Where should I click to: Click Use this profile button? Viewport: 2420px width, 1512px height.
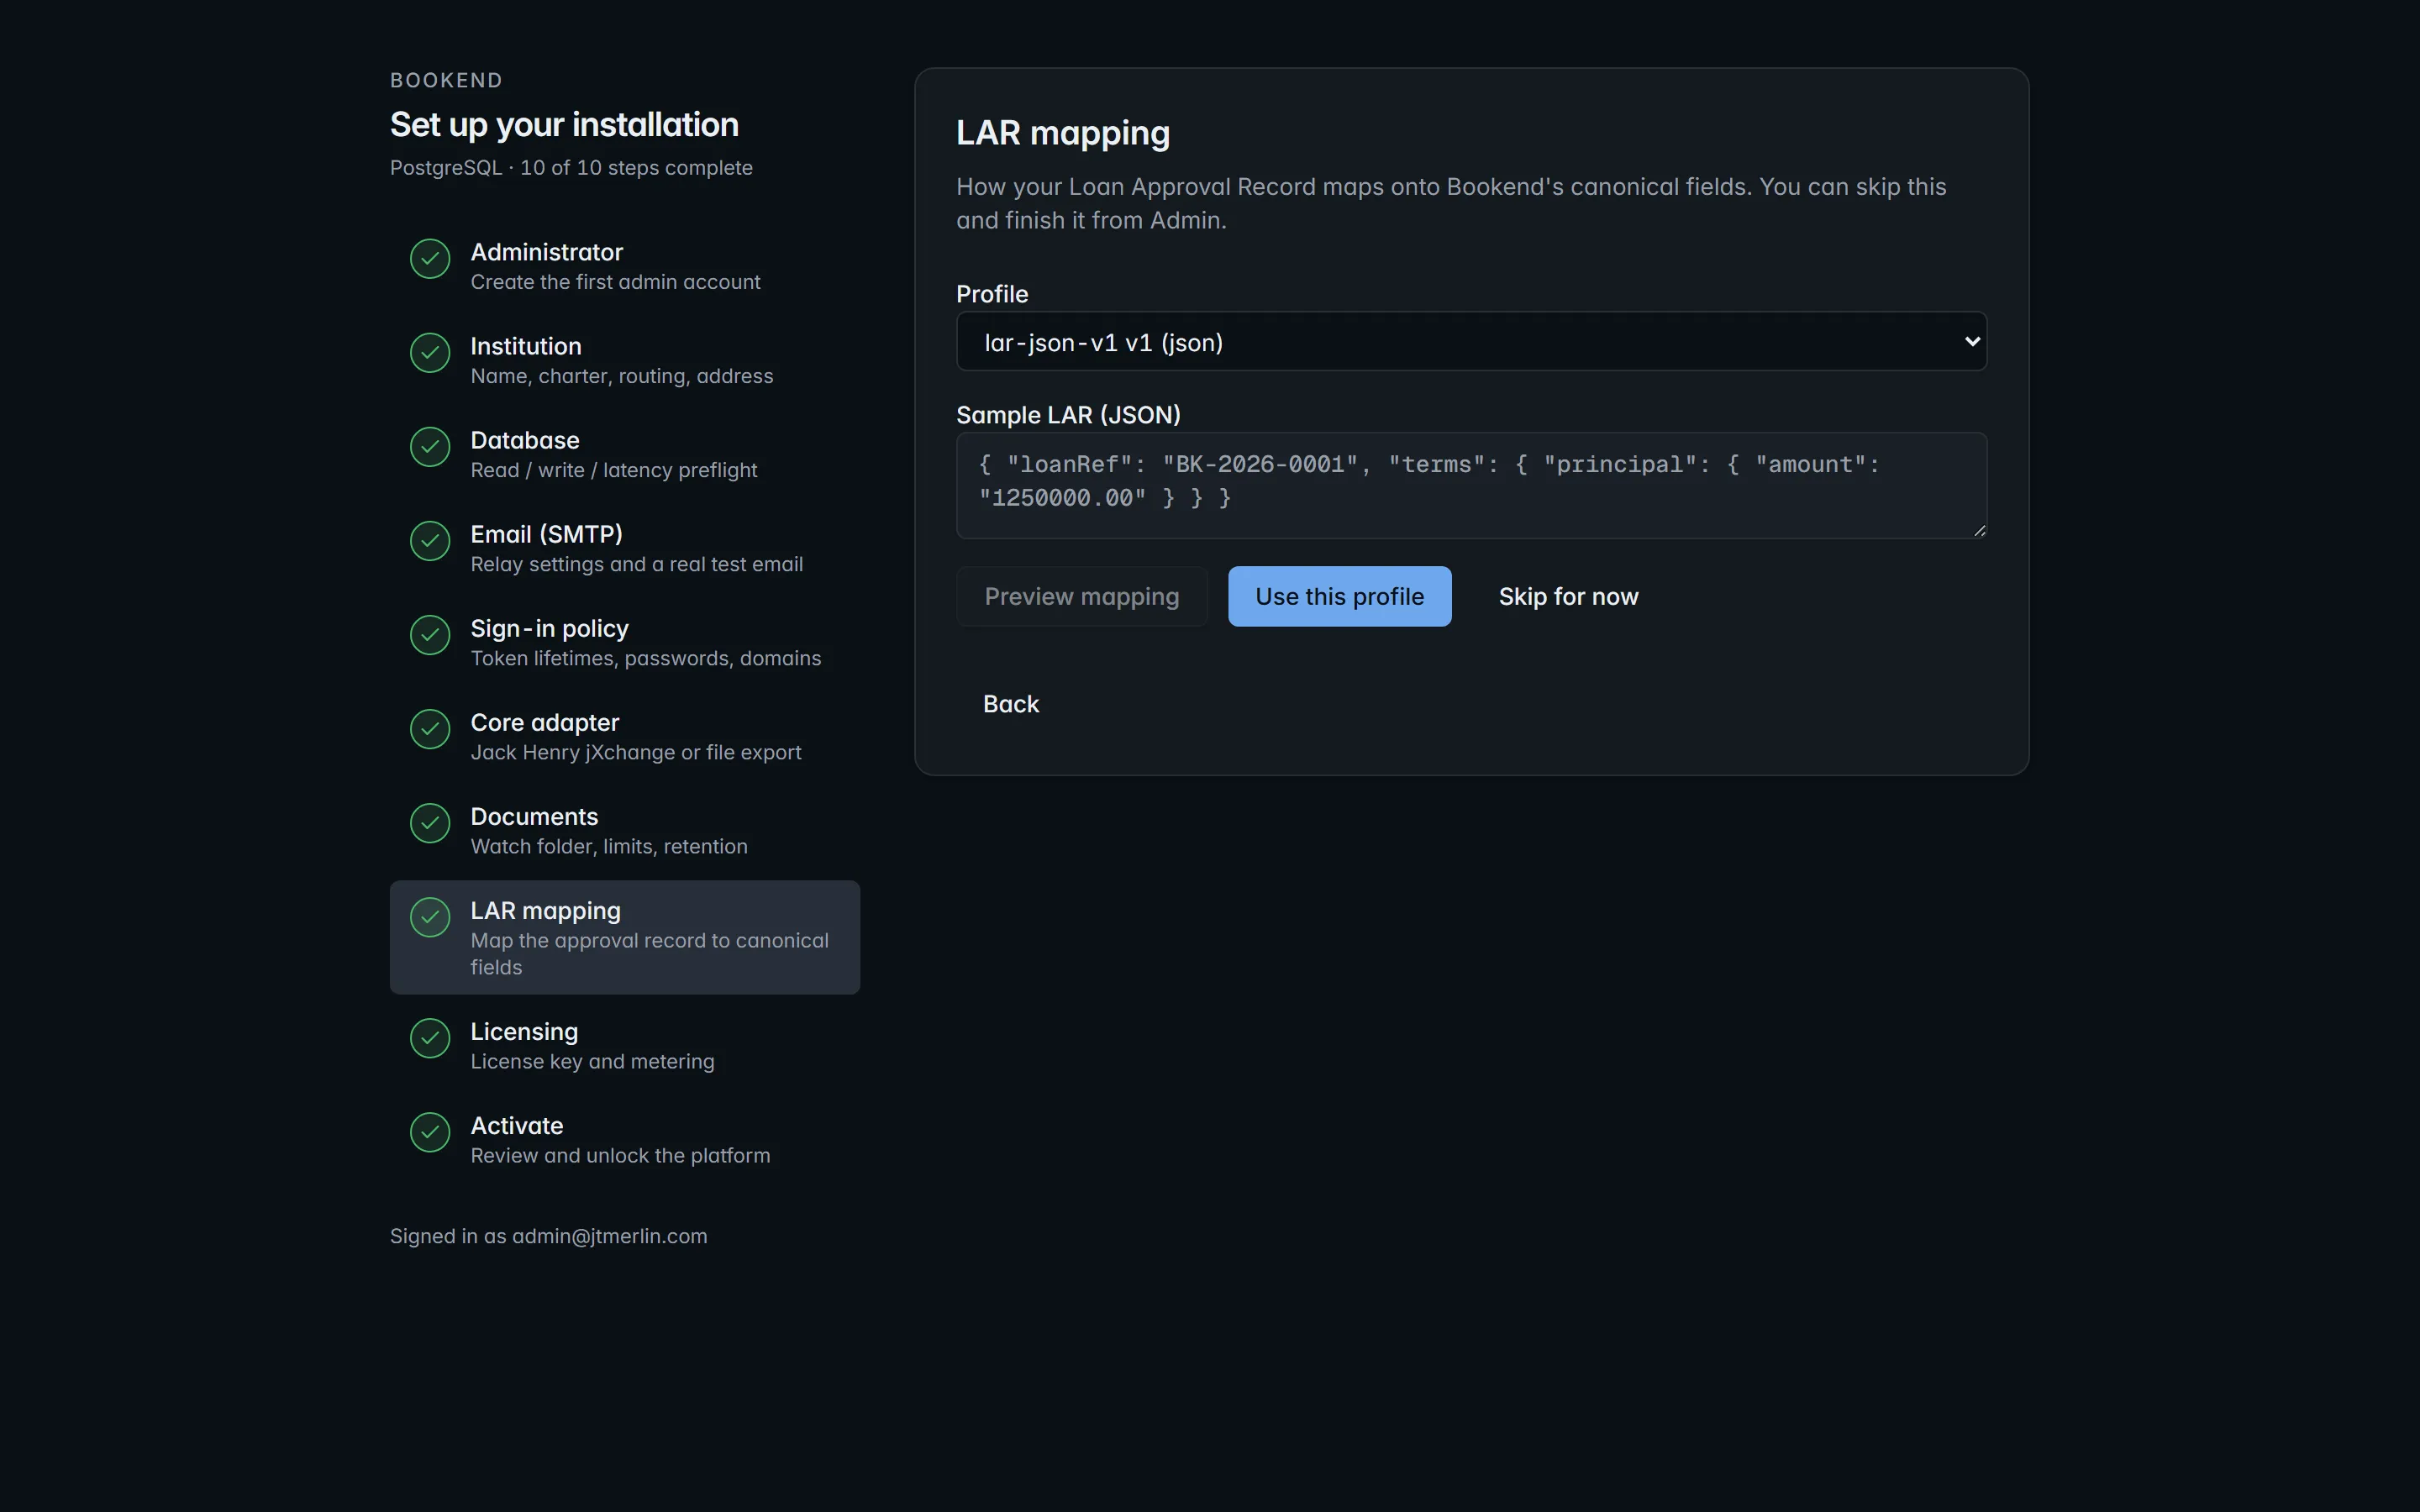[x=1339, y=597]
